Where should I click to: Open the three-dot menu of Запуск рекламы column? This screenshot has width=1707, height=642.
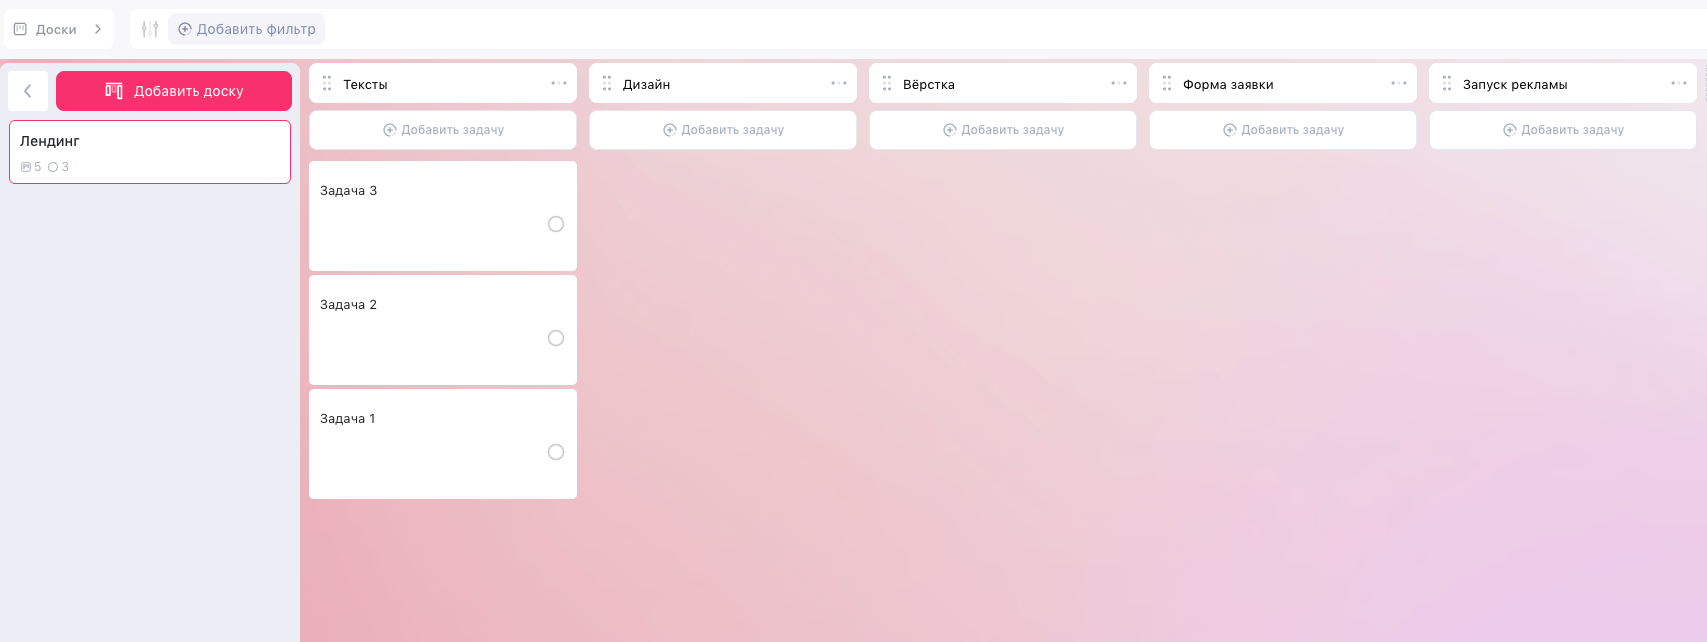point(1679,83)
